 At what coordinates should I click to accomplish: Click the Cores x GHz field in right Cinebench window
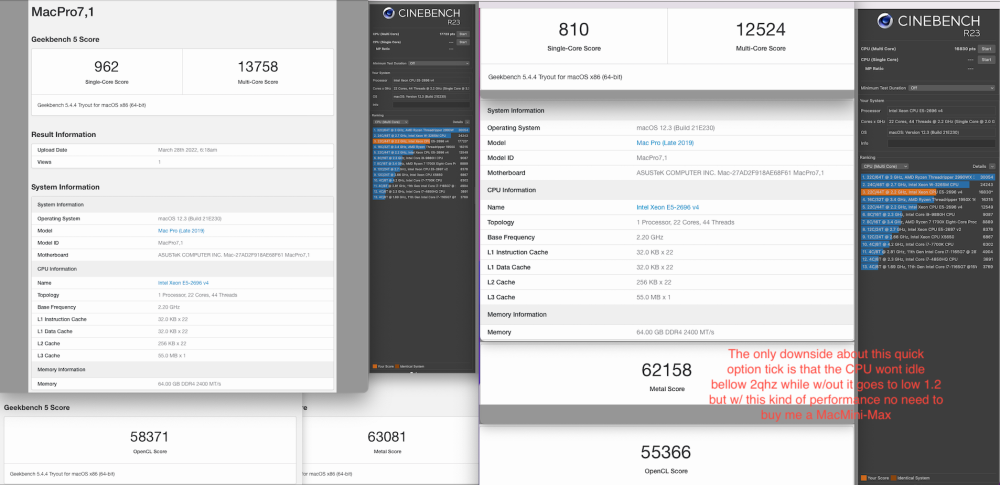coord(941,121)
